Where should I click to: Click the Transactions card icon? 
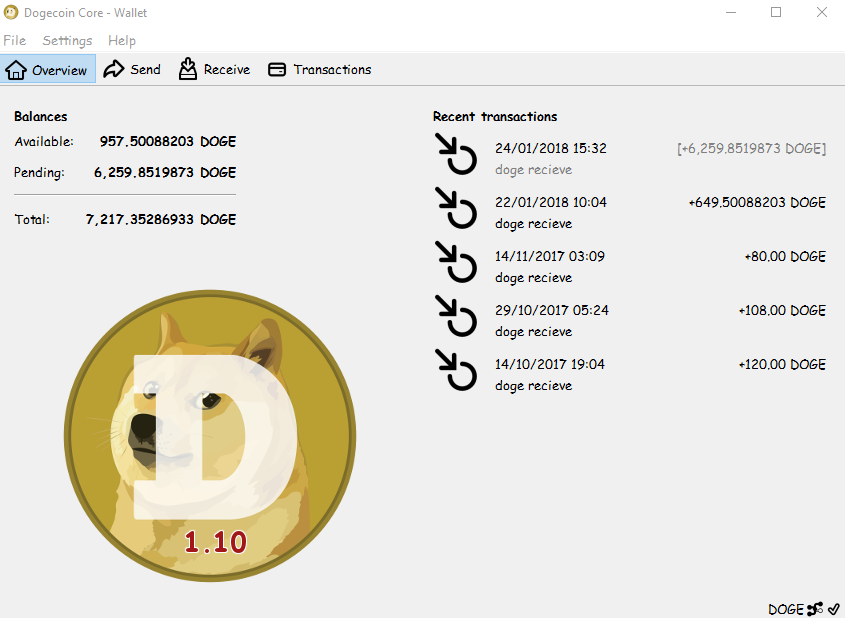277,69
